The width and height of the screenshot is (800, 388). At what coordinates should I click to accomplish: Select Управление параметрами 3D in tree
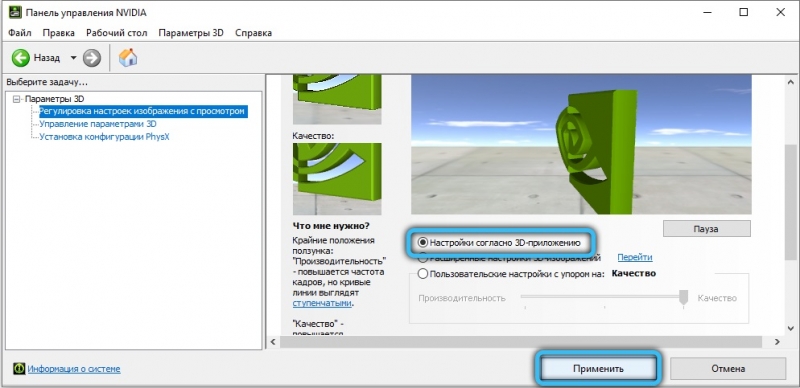click(x=98, y=124)
